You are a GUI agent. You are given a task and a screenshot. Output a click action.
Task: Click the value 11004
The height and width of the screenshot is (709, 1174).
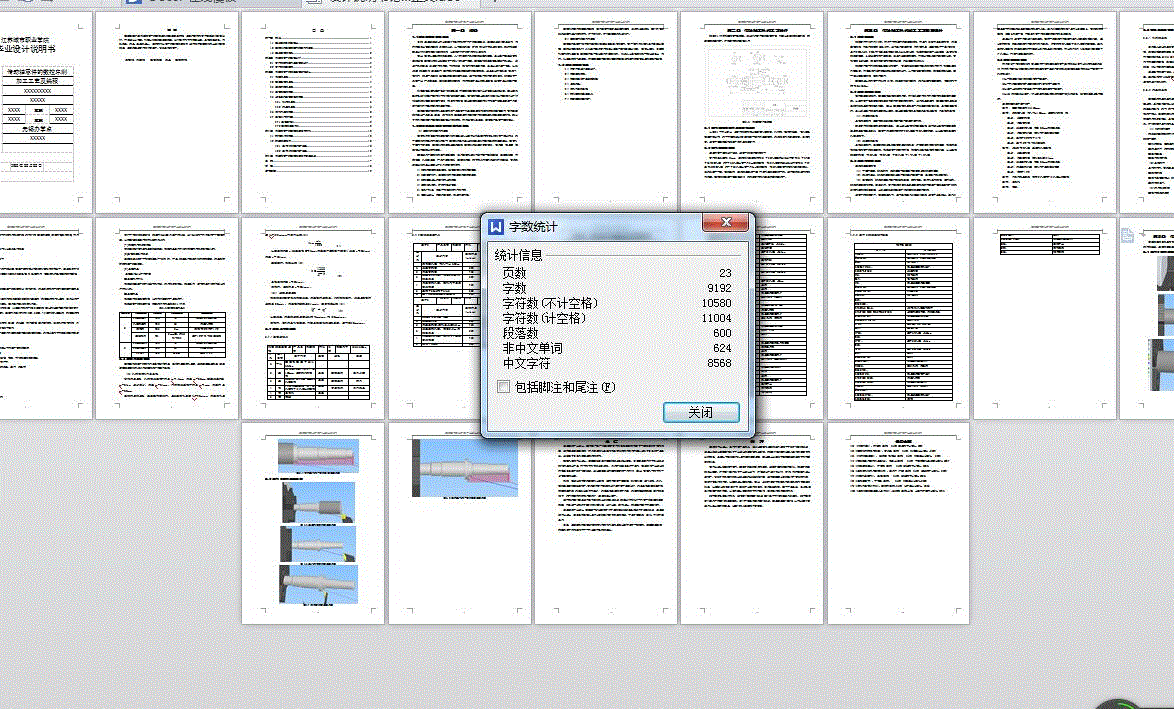tap(717, 318)
